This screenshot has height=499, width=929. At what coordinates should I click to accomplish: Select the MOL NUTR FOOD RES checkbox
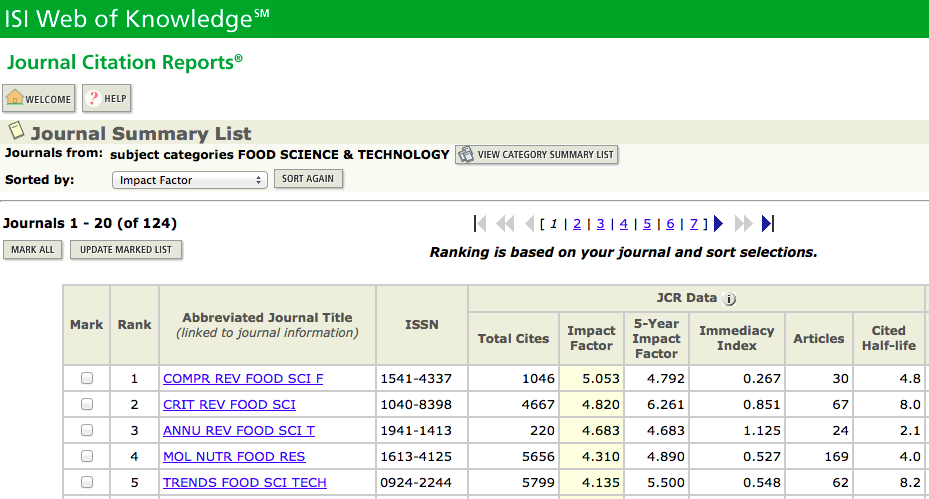(87, 457)
